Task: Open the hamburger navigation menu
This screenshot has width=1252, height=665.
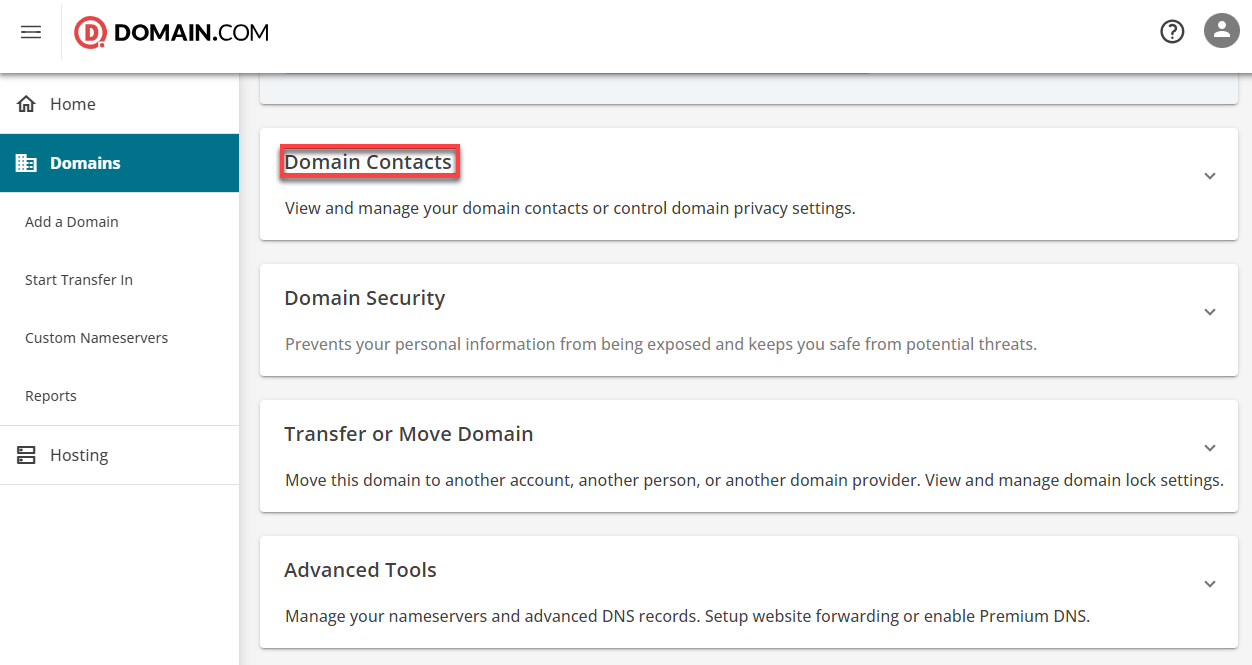Action: pos(31,32)
